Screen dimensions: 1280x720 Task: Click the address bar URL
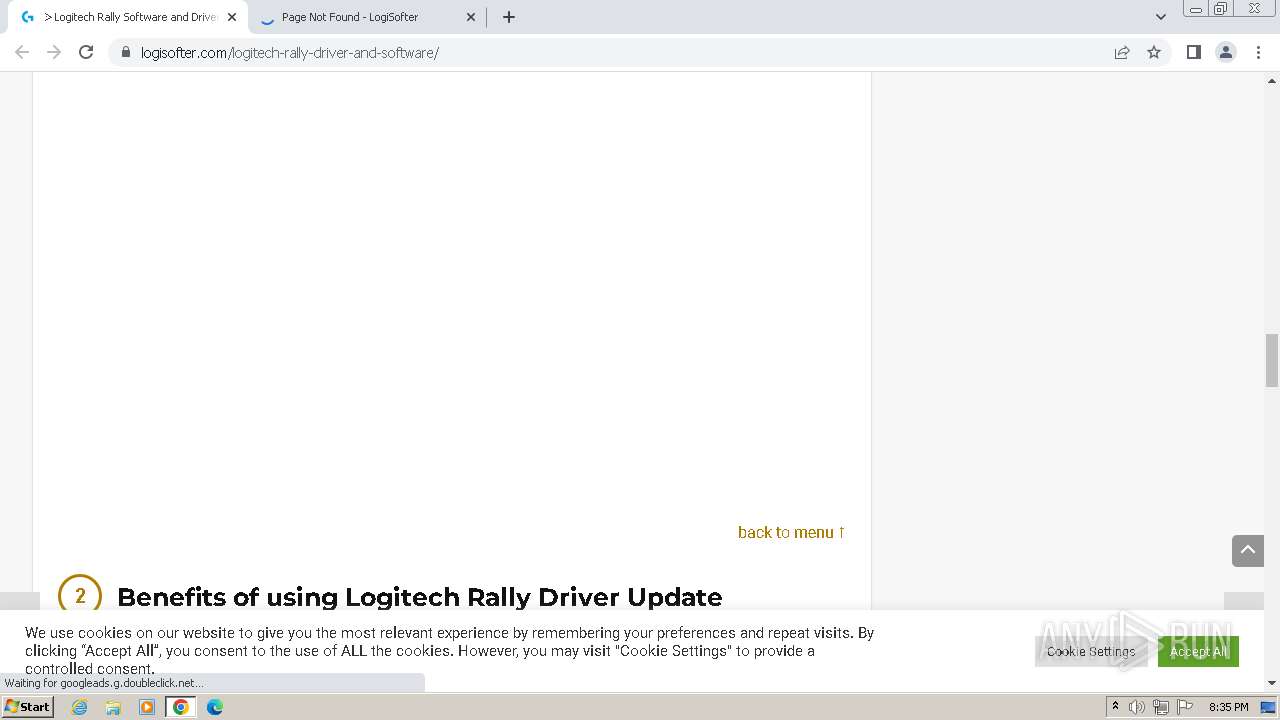pos(290,52)
